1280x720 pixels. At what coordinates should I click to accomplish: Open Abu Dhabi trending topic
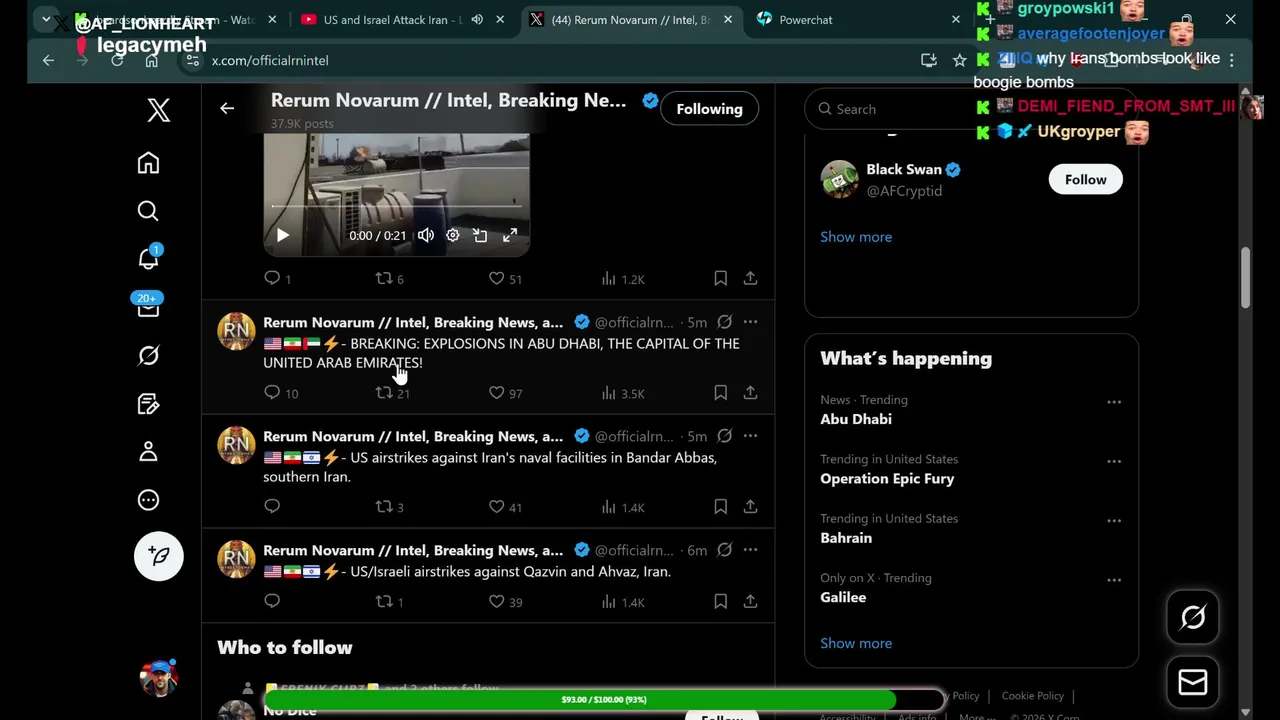(x=856, y=419)
